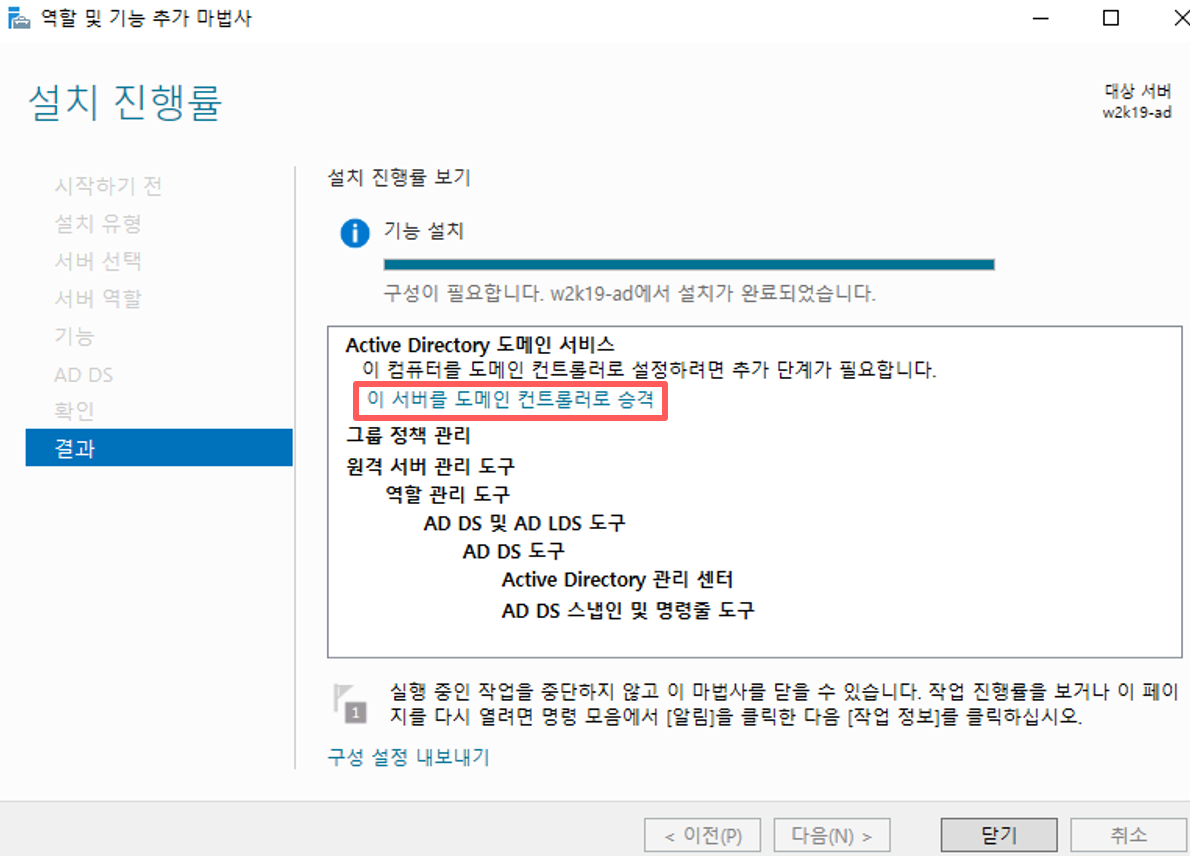Click the 기능 설치 label
This screenshot has width=1190, height=856.
click(x=423, y=230)
